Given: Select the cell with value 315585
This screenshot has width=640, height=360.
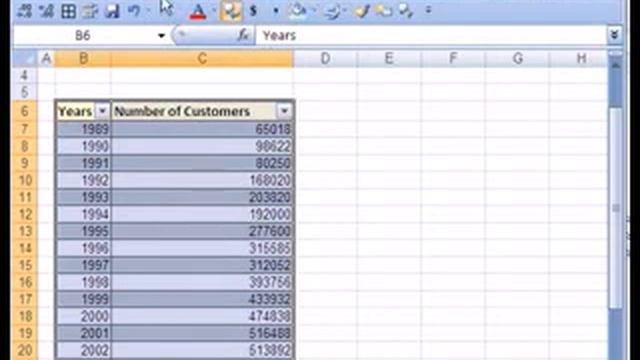Looking at the screenshot, I should (x=202, y=248).
